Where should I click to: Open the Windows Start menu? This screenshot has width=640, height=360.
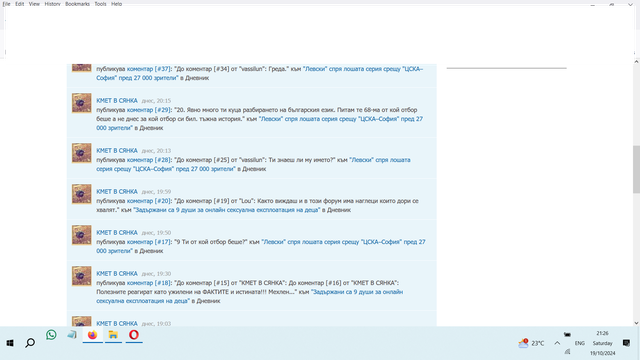(x=10, y=343)
